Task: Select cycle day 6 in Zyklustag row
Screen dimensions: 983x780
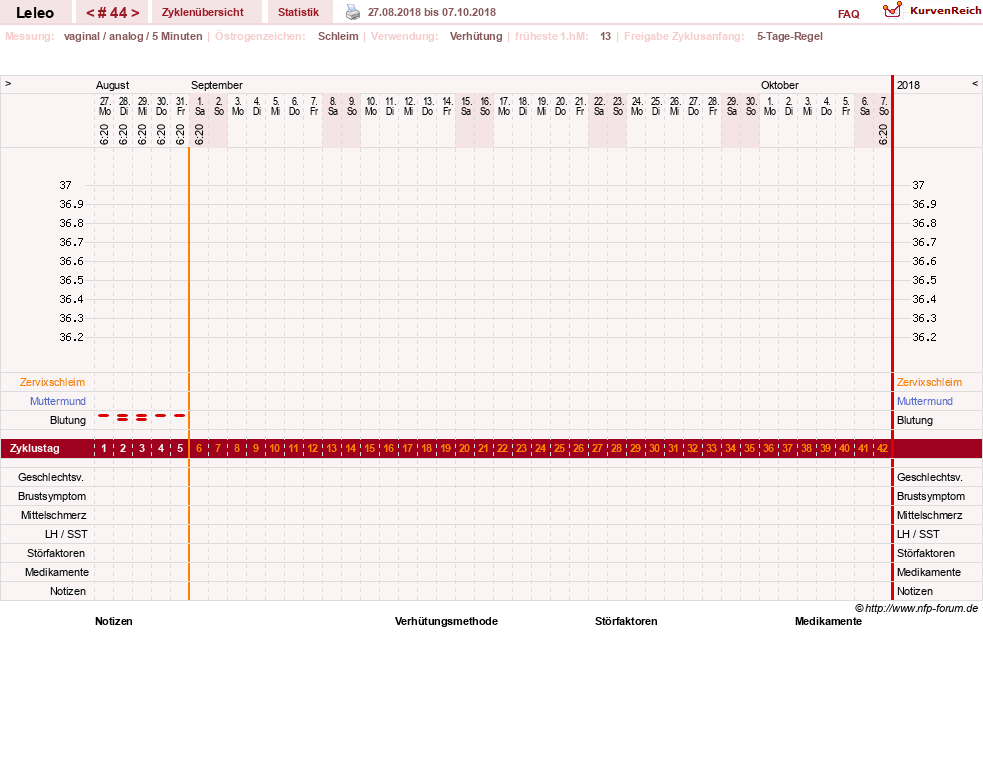Action: point(199,448)
